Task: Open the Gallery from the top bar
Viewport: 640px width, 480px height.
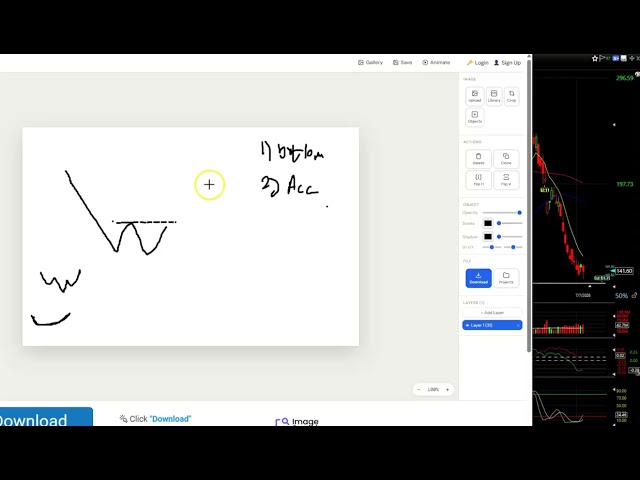Action: point(370,62)
